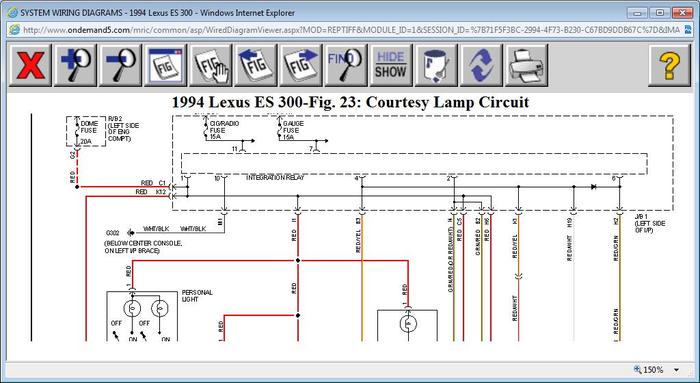Toggle the Hide/Show button
This screenshot has width=700, height=383.
coord(391,65)
